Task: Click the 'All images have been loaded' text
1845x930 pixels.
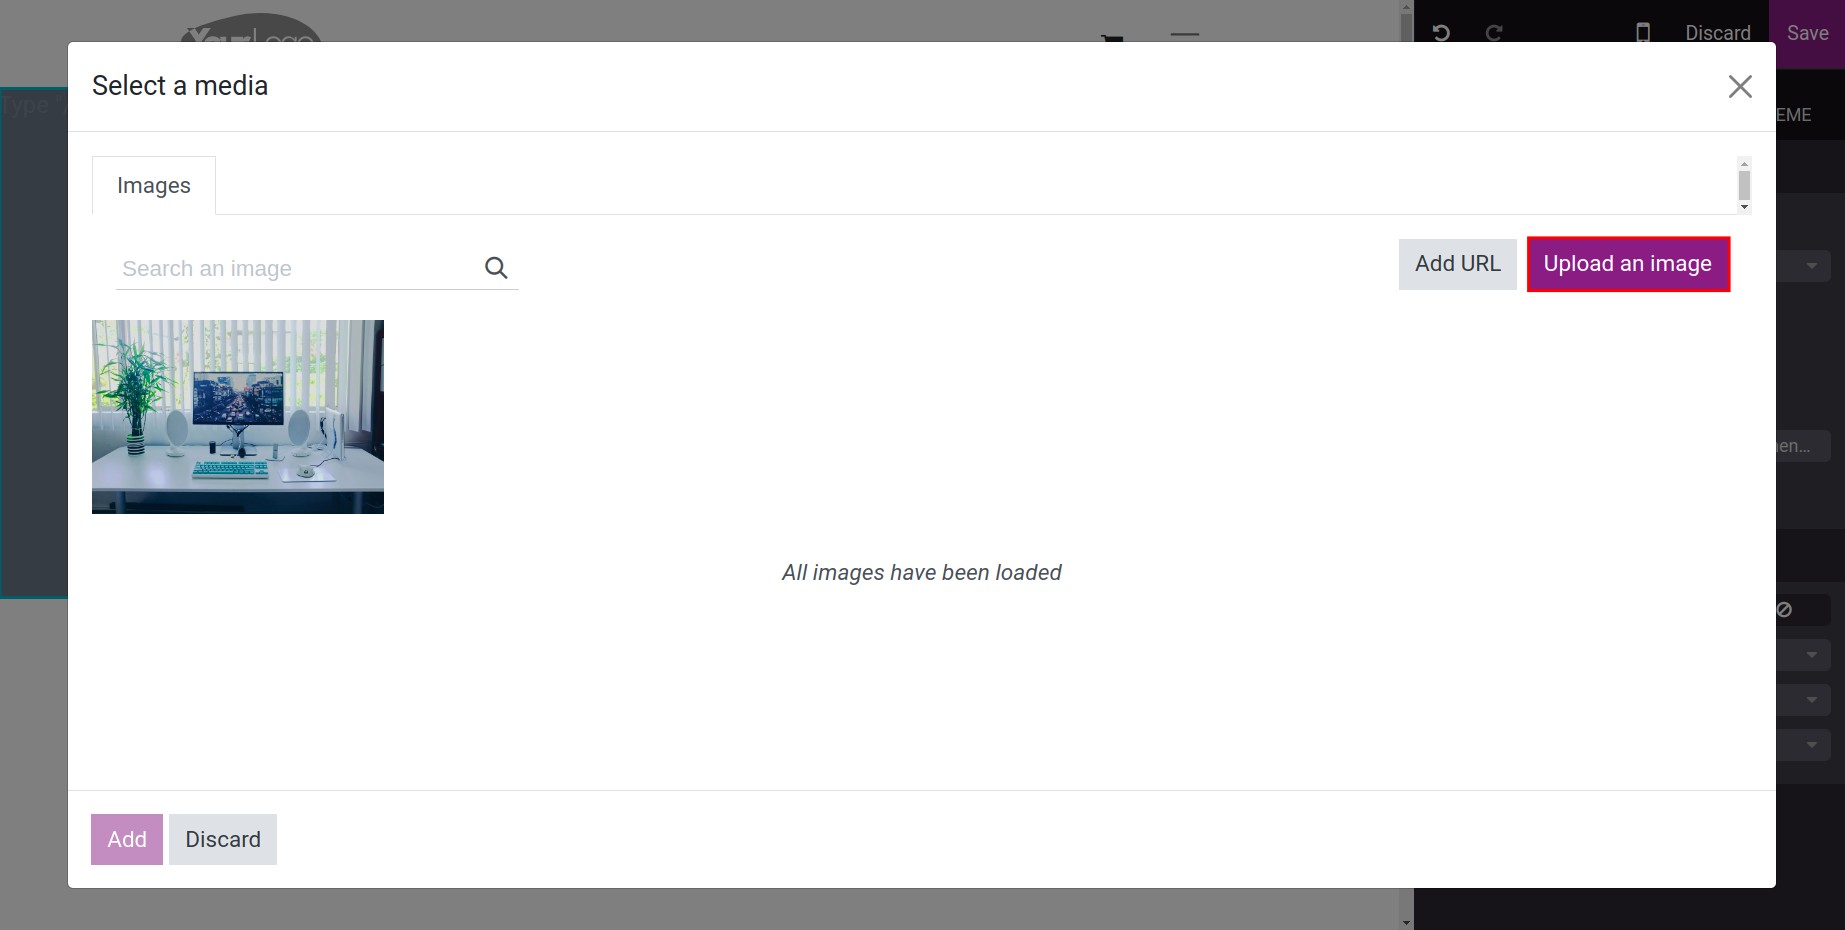Action: (922, 573)
